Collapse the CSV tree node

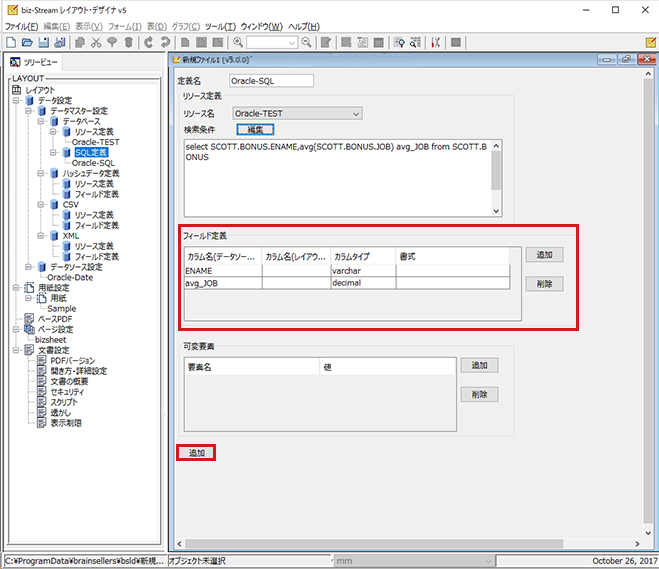point(41,205)
